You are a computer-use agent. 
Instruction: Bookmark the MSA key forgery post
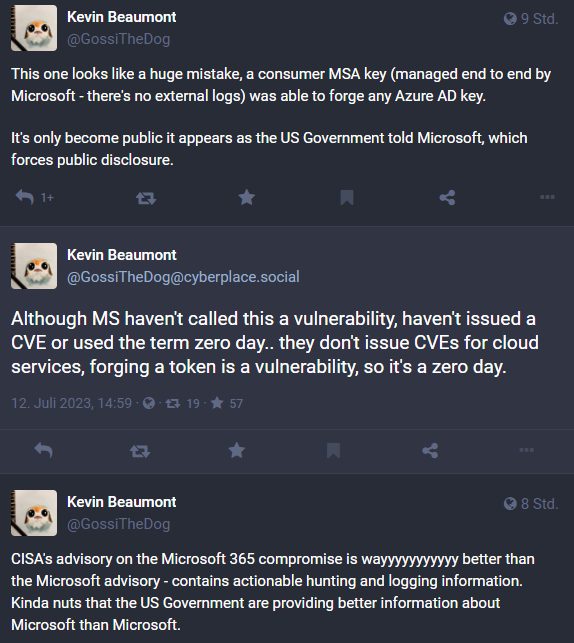pos(347,197)
